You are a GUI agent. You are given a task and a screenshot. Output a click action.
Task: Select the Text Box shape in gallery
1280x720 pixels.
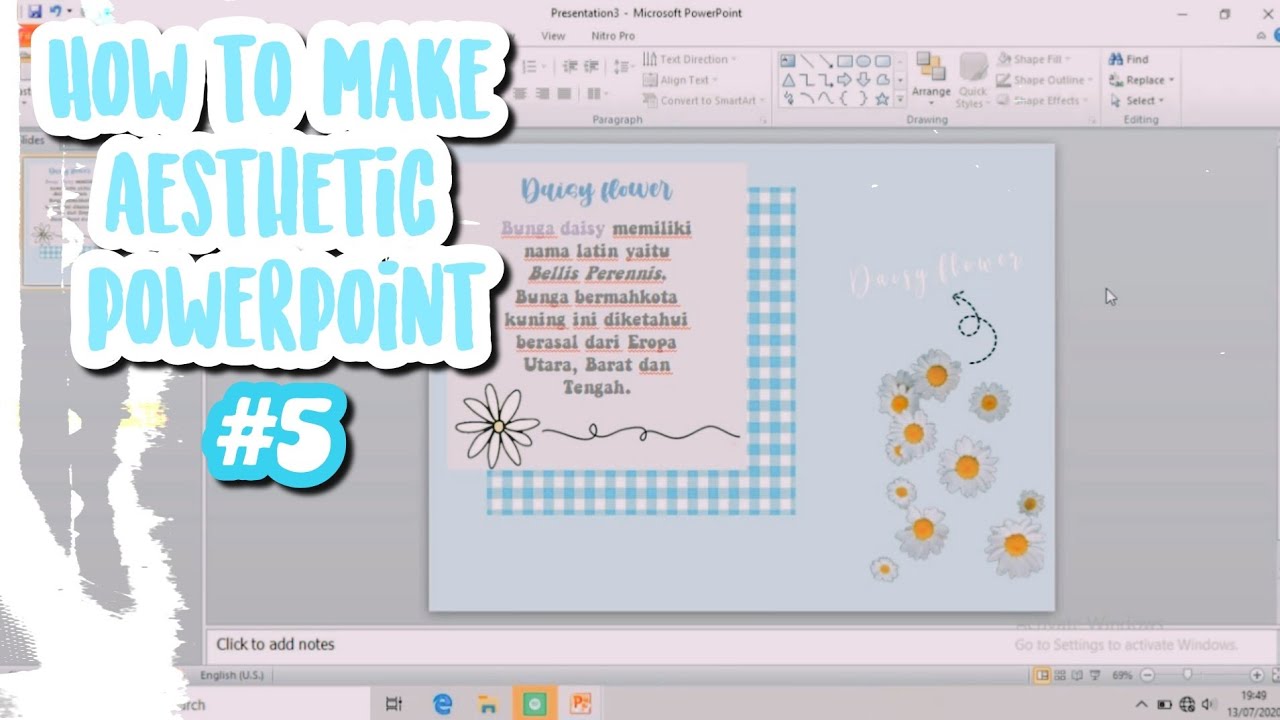click(x=788, y=60)
